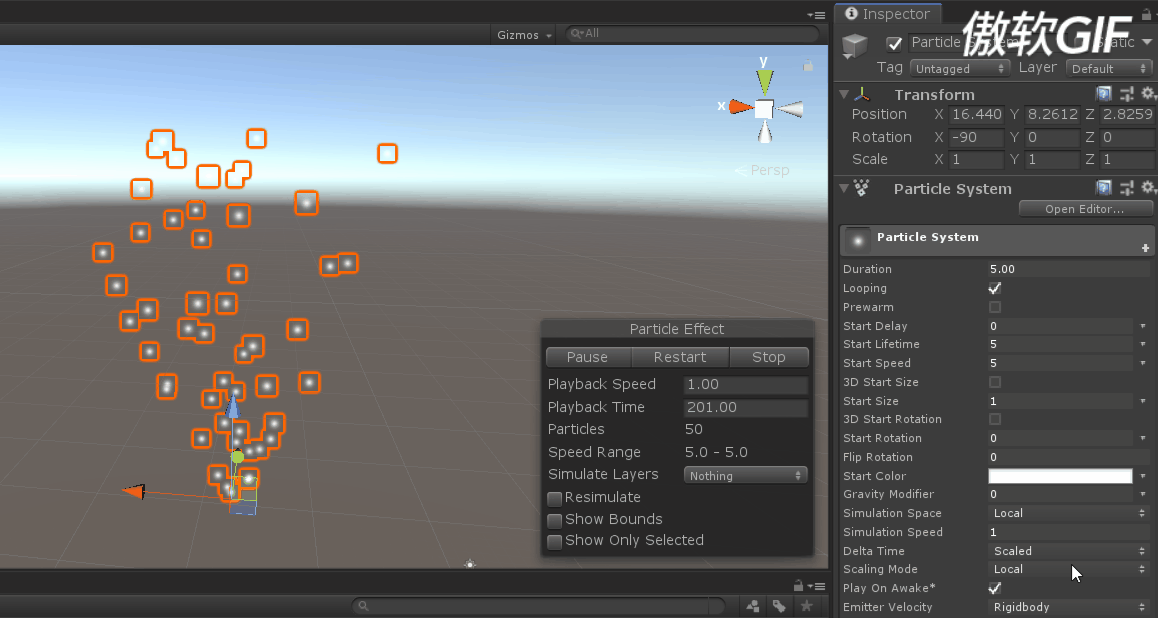Image resolution: width=1158 pixels, height=618 pixels.
Task: Click the Playback Time field
Action: 745,408
